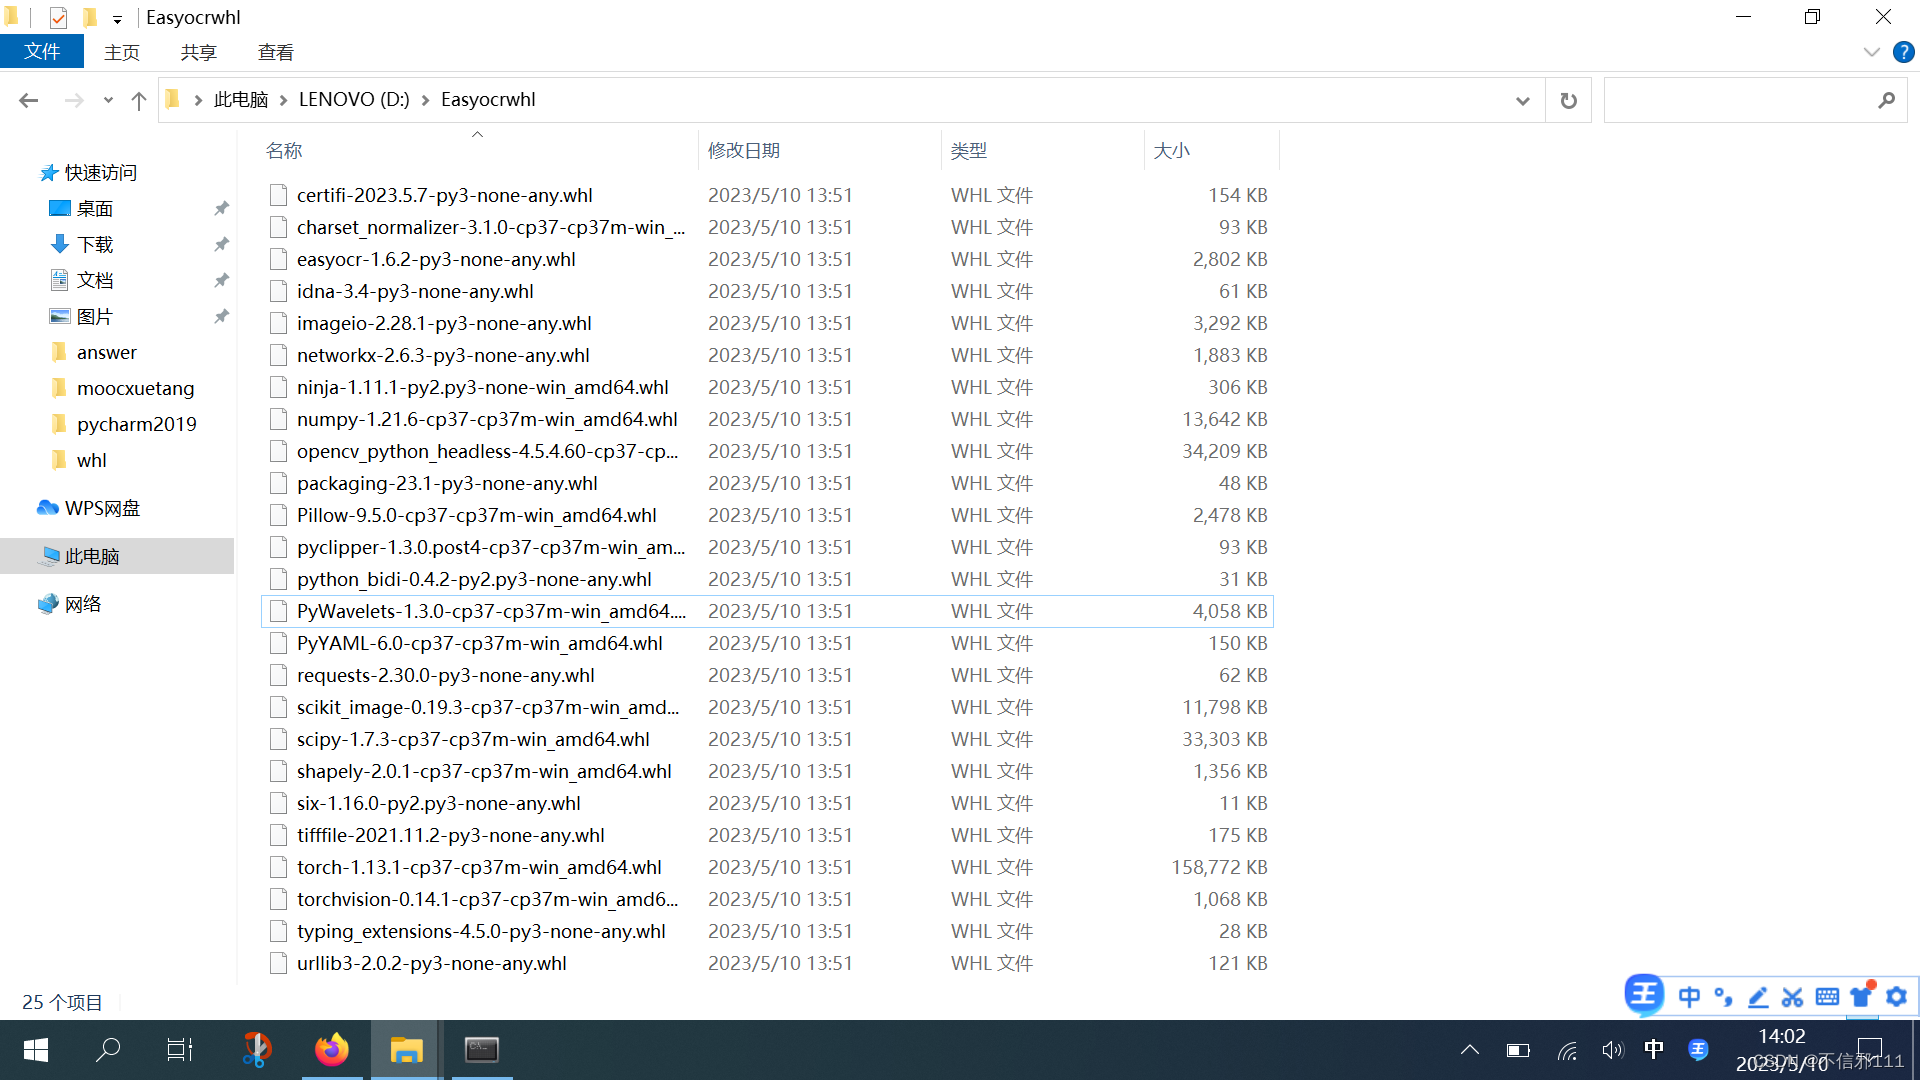
Task: Select LENOVO (D:) in the breadcrumb
Action: (354, 100)
